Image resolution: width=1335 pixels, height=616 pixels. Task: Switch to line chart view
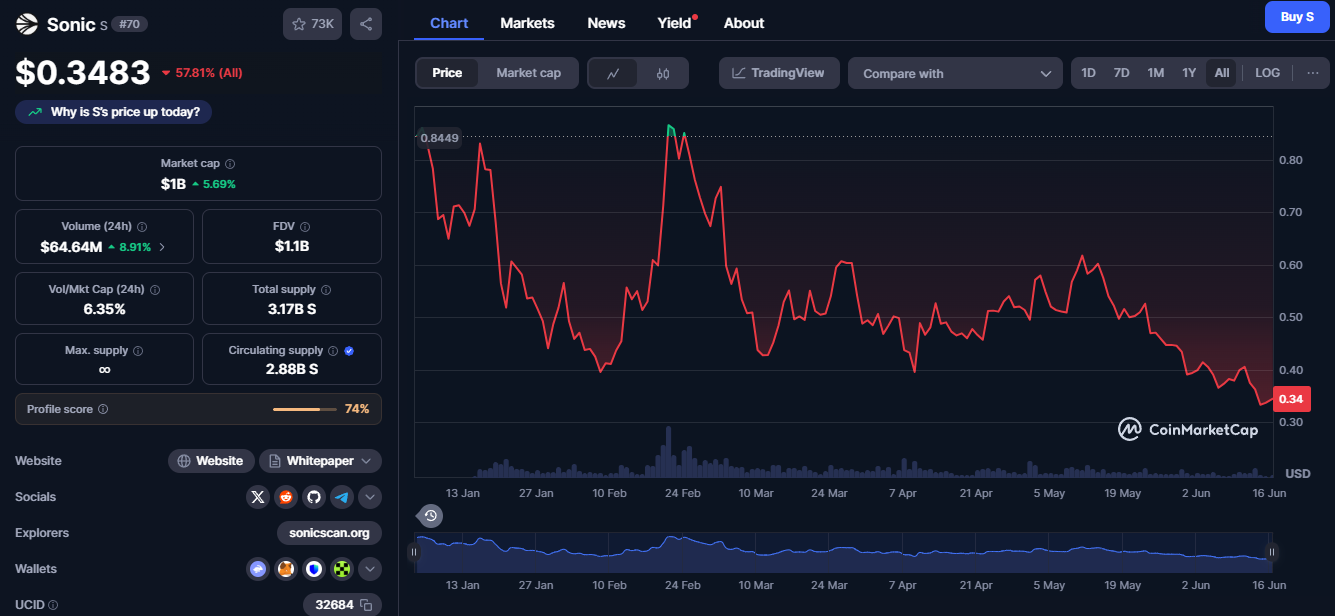(613, 73)
